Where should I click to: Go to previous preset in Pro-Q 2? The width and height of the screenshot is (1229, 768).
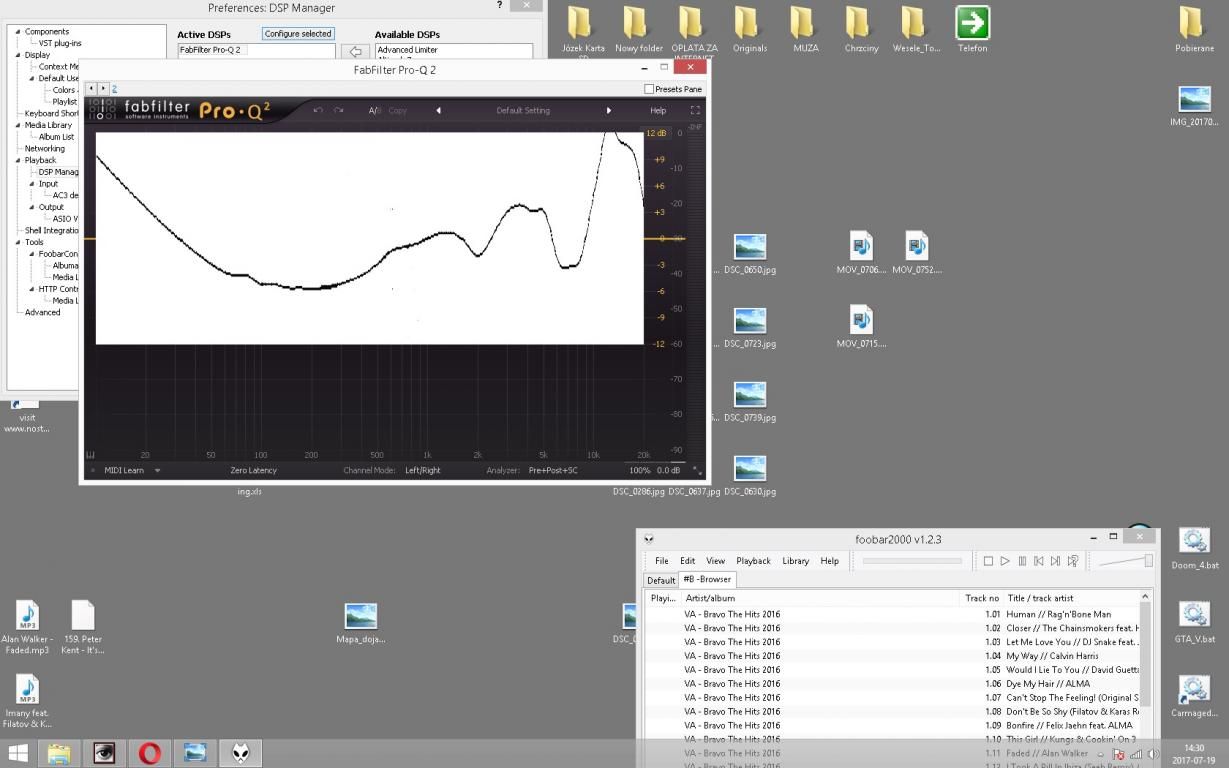[x=438, y=110]
